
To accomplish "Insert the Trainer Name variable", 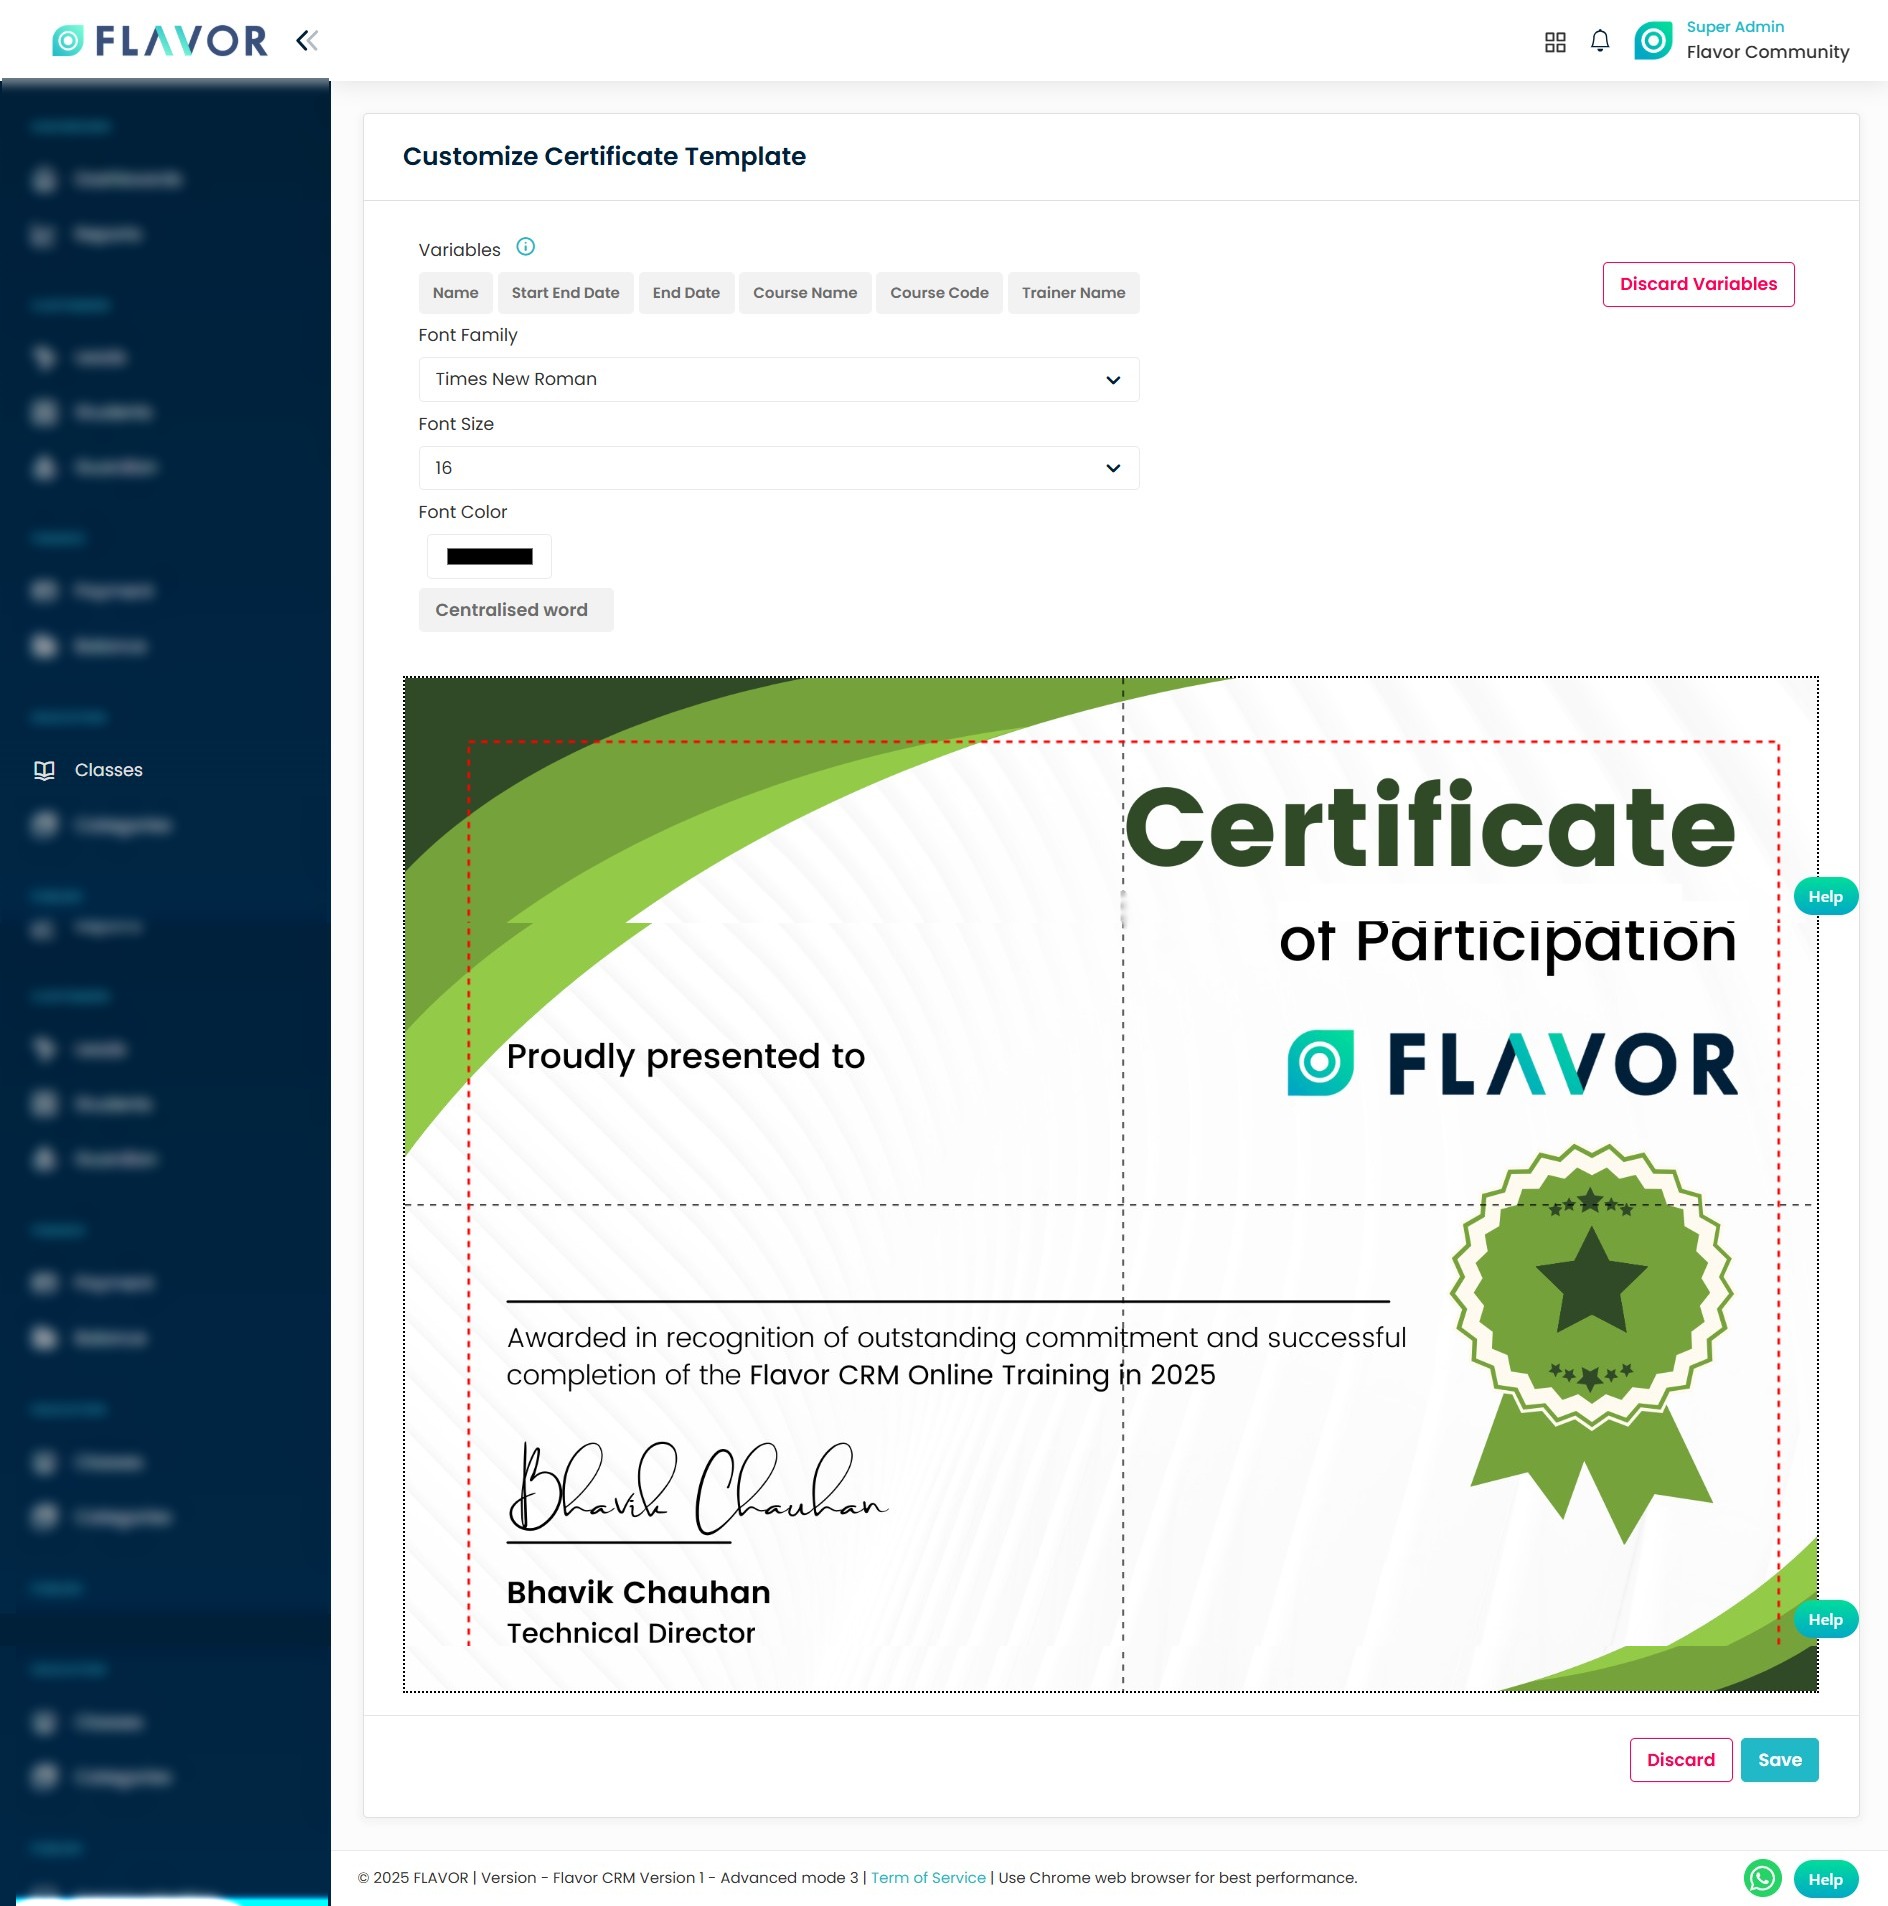I will [x=1073, y=293].
